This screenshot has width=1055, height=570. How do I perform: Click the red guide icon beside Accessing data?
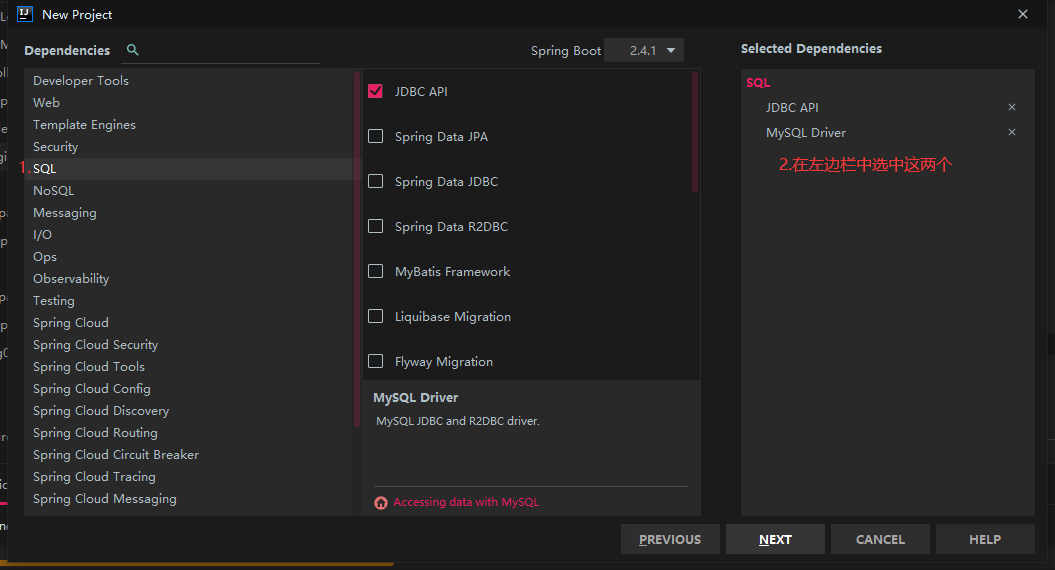[x=381, y=503]
